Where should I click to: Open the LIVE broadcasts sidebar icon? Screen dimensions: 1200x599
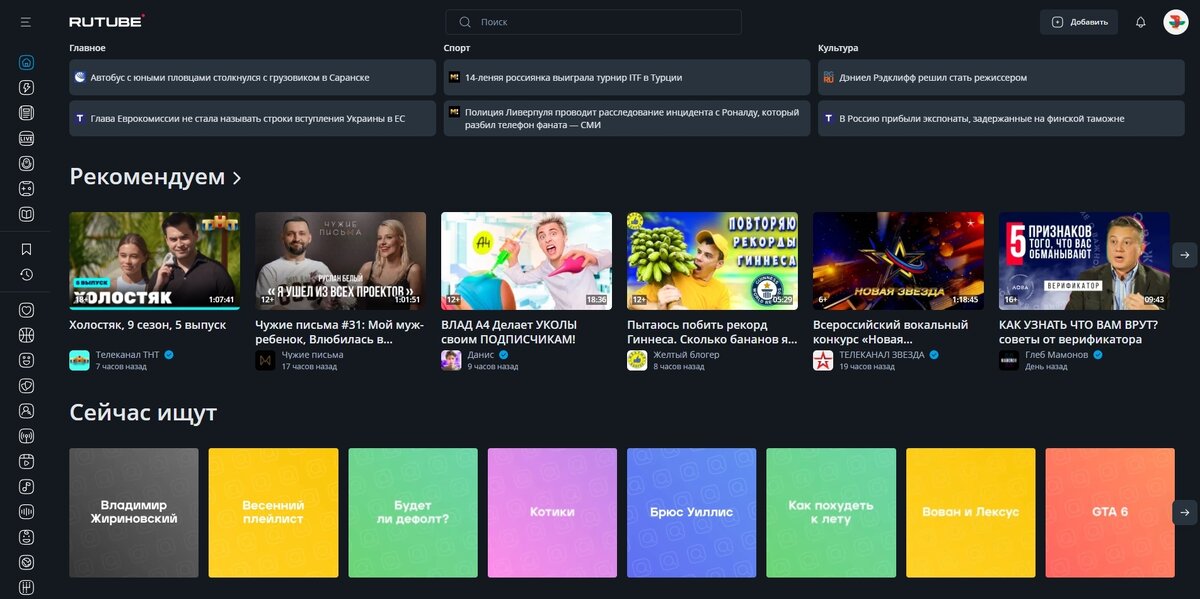pyautogui.click(x=26, y=138)
